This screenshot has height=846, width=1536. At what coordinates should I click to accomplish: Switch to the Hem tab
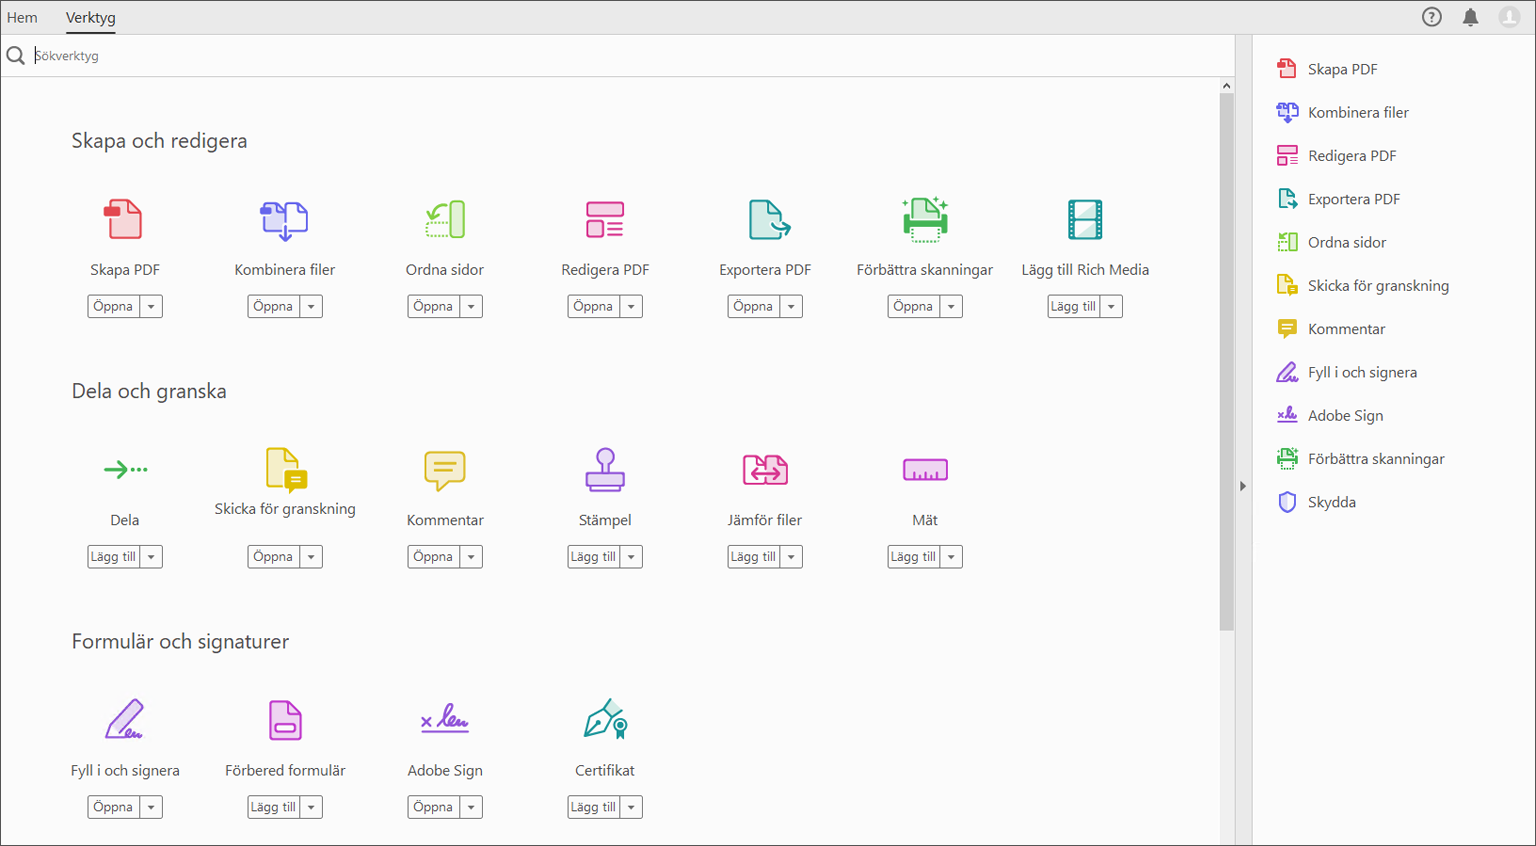[22, 17]
